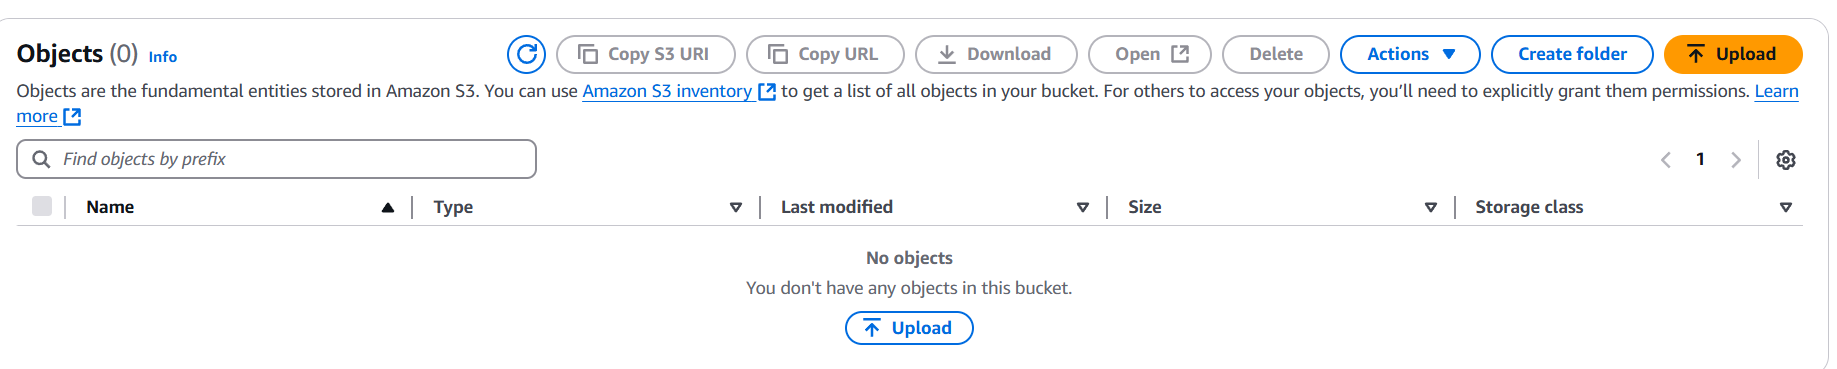The width and height of the screenshot is (1837, 369).
Task: Click the Download button
Action: [x=996, y=54]
